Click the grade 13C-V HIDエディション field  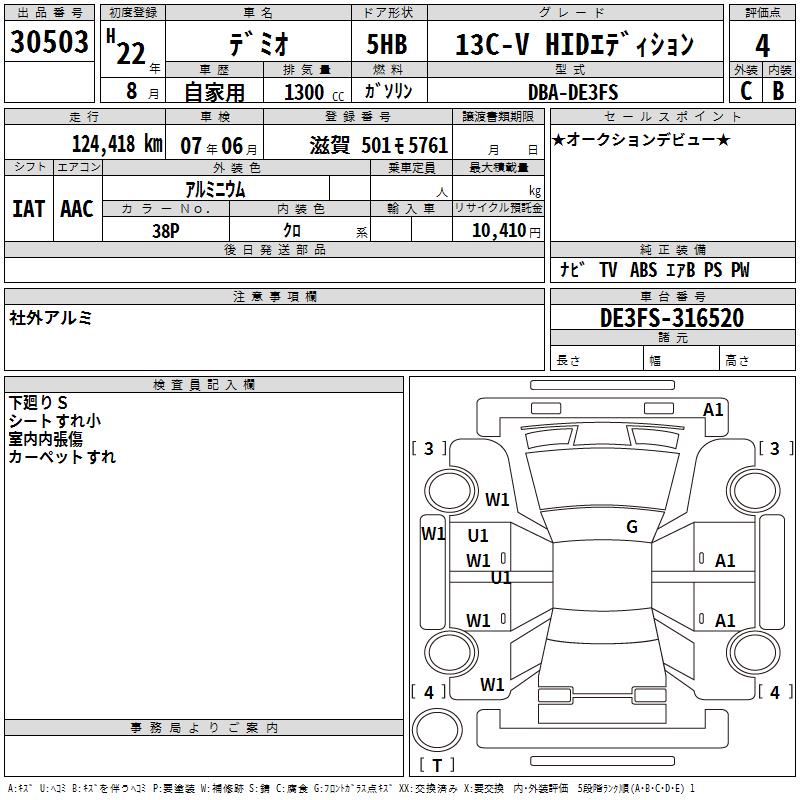pos(574,45)
